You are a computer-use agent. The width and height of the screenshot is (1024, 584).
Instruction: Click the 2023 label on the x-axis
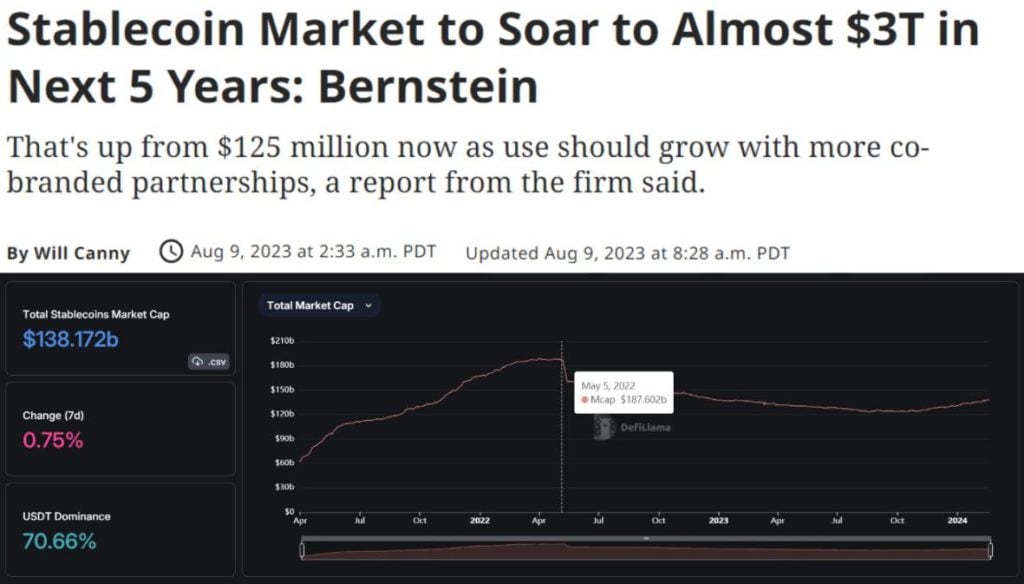[718, 521]
